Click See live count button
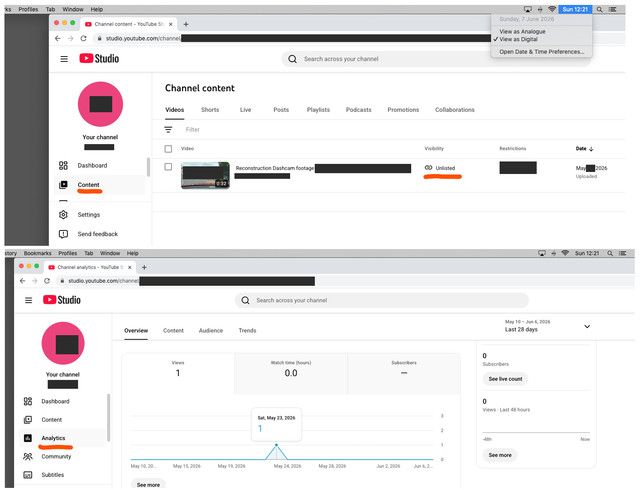This screenshot has height=490, width=640. click(x=505, y=379)
